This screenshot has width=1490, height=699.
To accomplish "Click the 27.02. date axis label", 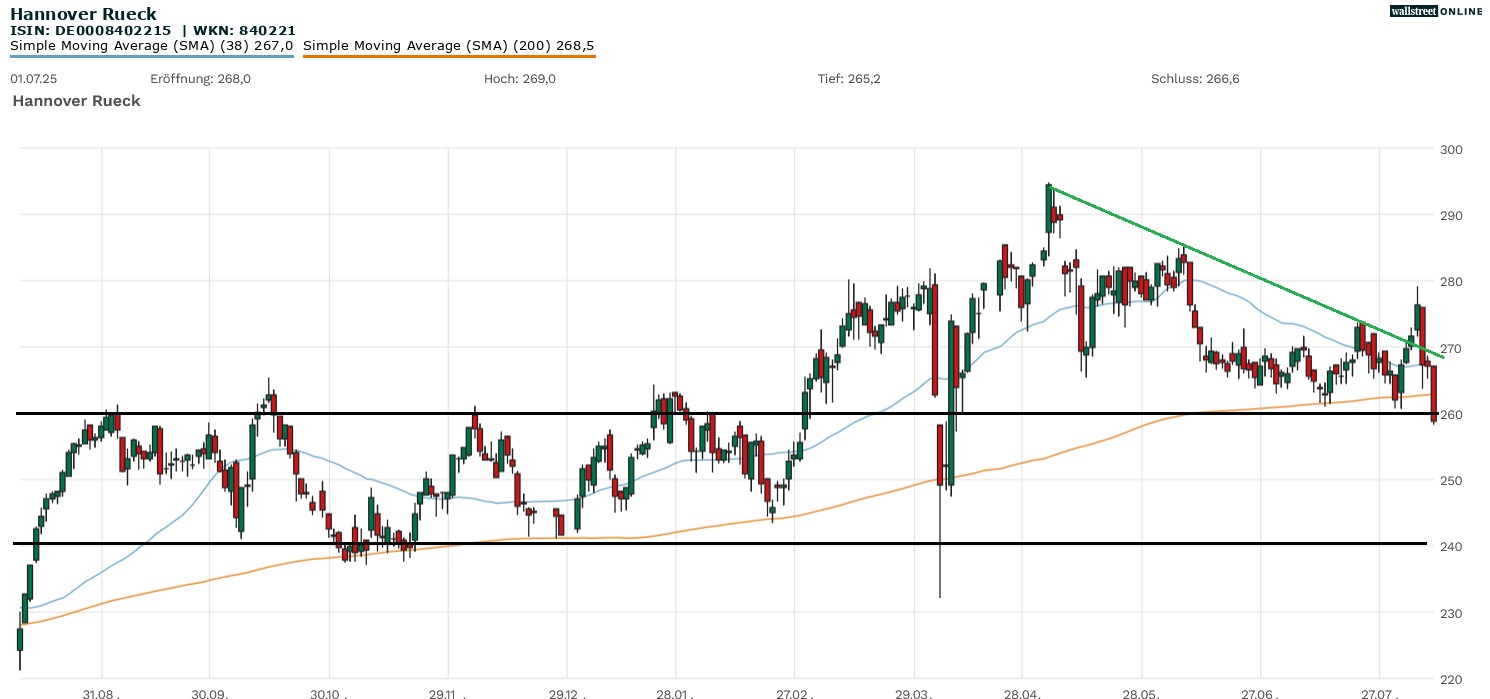I will [795, 692].
